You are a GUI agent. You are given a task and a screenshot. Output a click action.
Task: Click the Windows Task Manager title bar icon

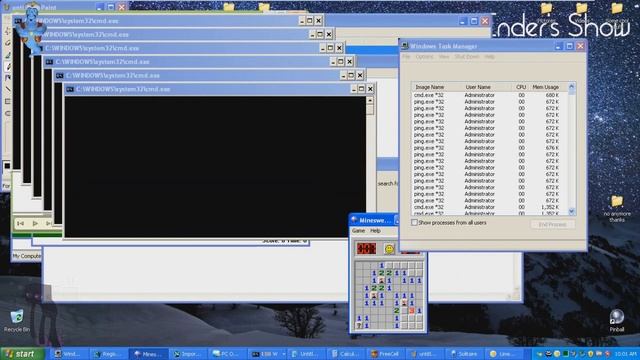405,46
